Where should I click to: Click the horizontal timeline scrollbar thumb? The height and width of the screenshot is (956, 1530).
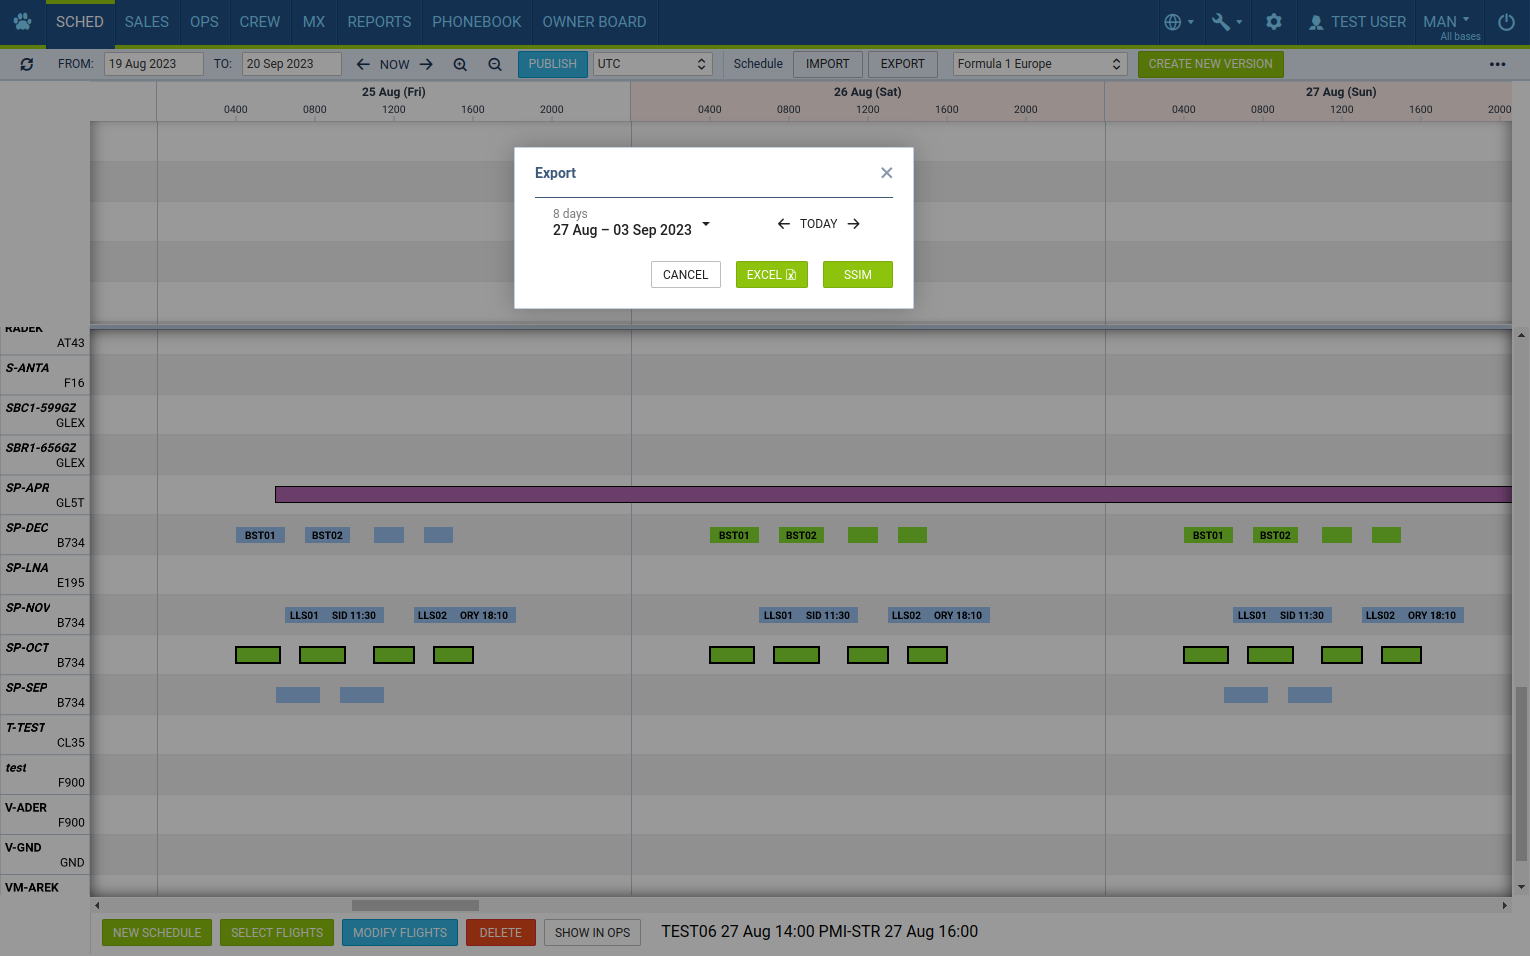tap(415, 905)
